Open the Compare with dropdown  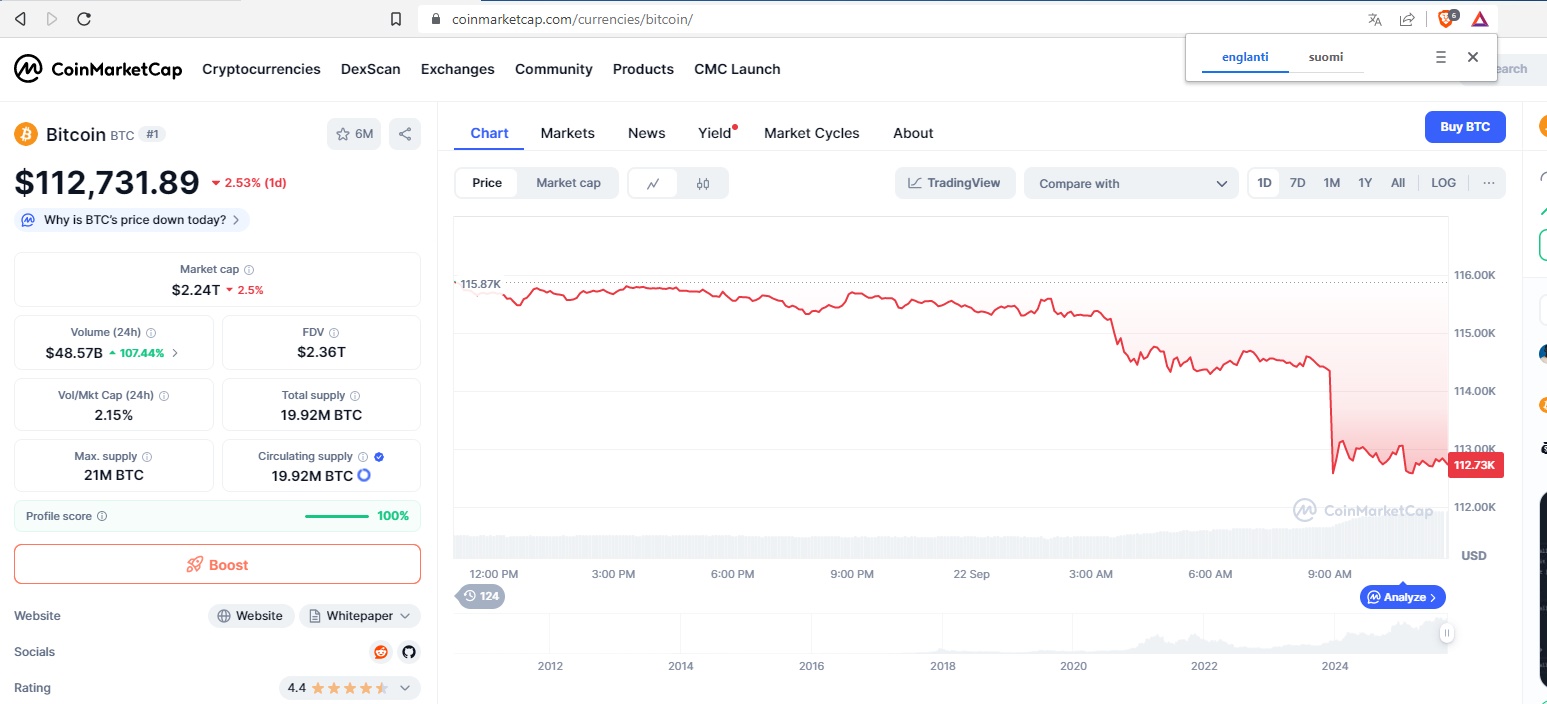1131,183
